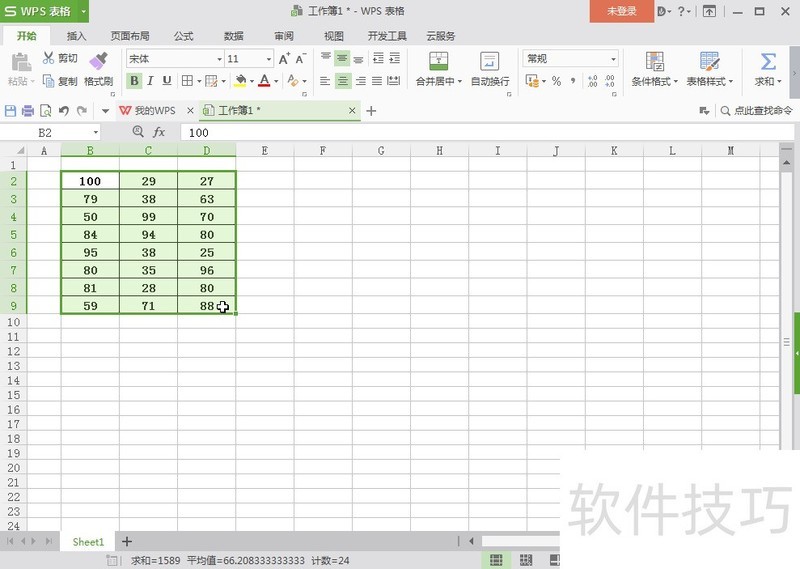Click Print Preview icon

(x=45, y=110)
